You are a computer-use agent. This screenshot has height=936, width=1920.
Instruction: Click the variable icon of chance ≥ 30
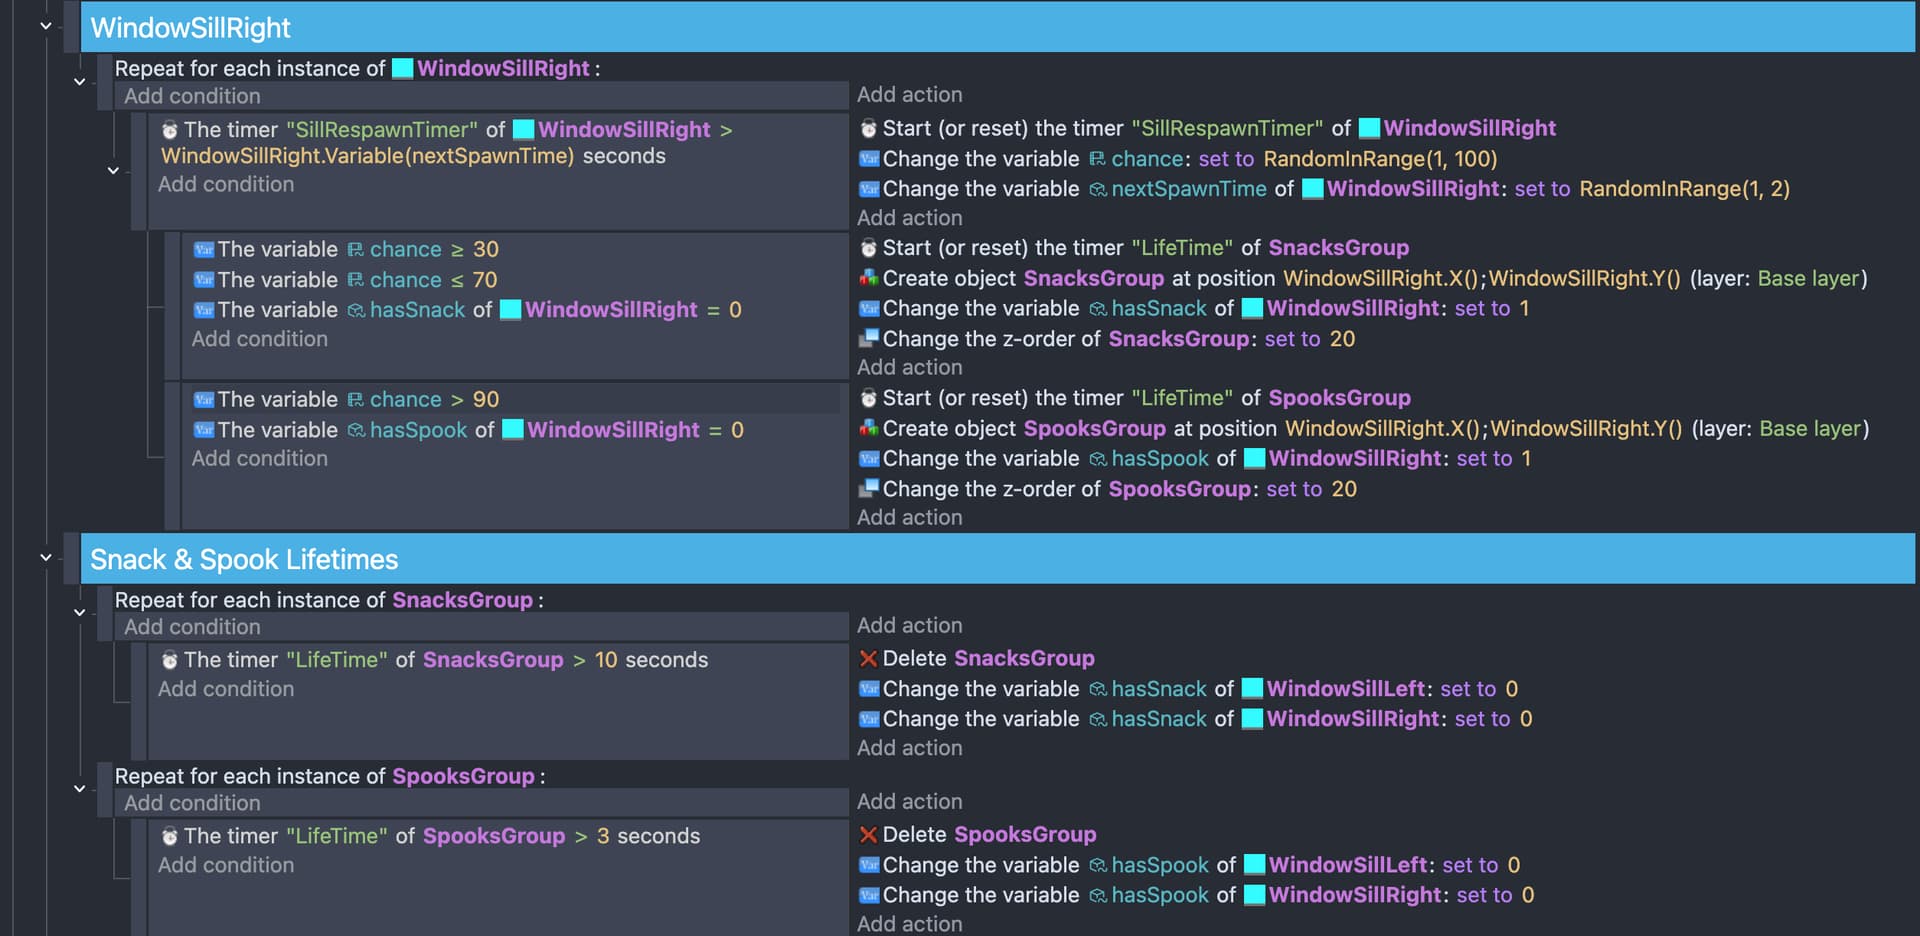pyautogui.click(x=204, y=250)
